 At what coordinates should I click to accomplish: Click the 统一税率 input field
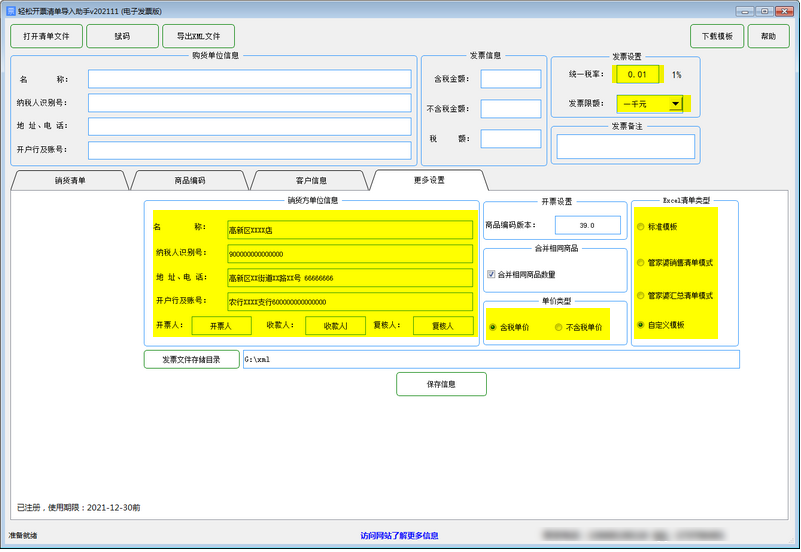point(637,75)
